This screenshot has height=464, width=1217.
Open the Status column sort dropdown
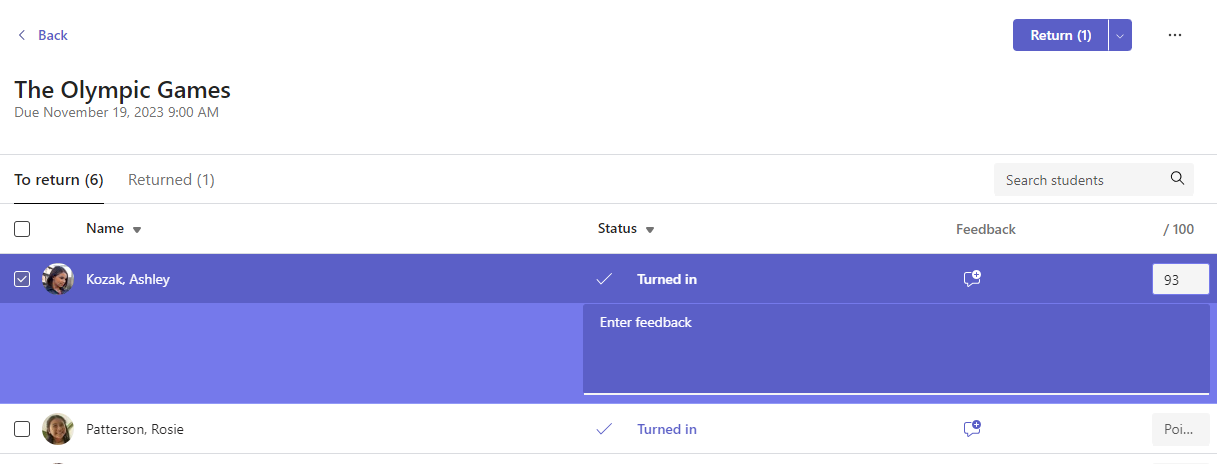(x=650, y=230)
